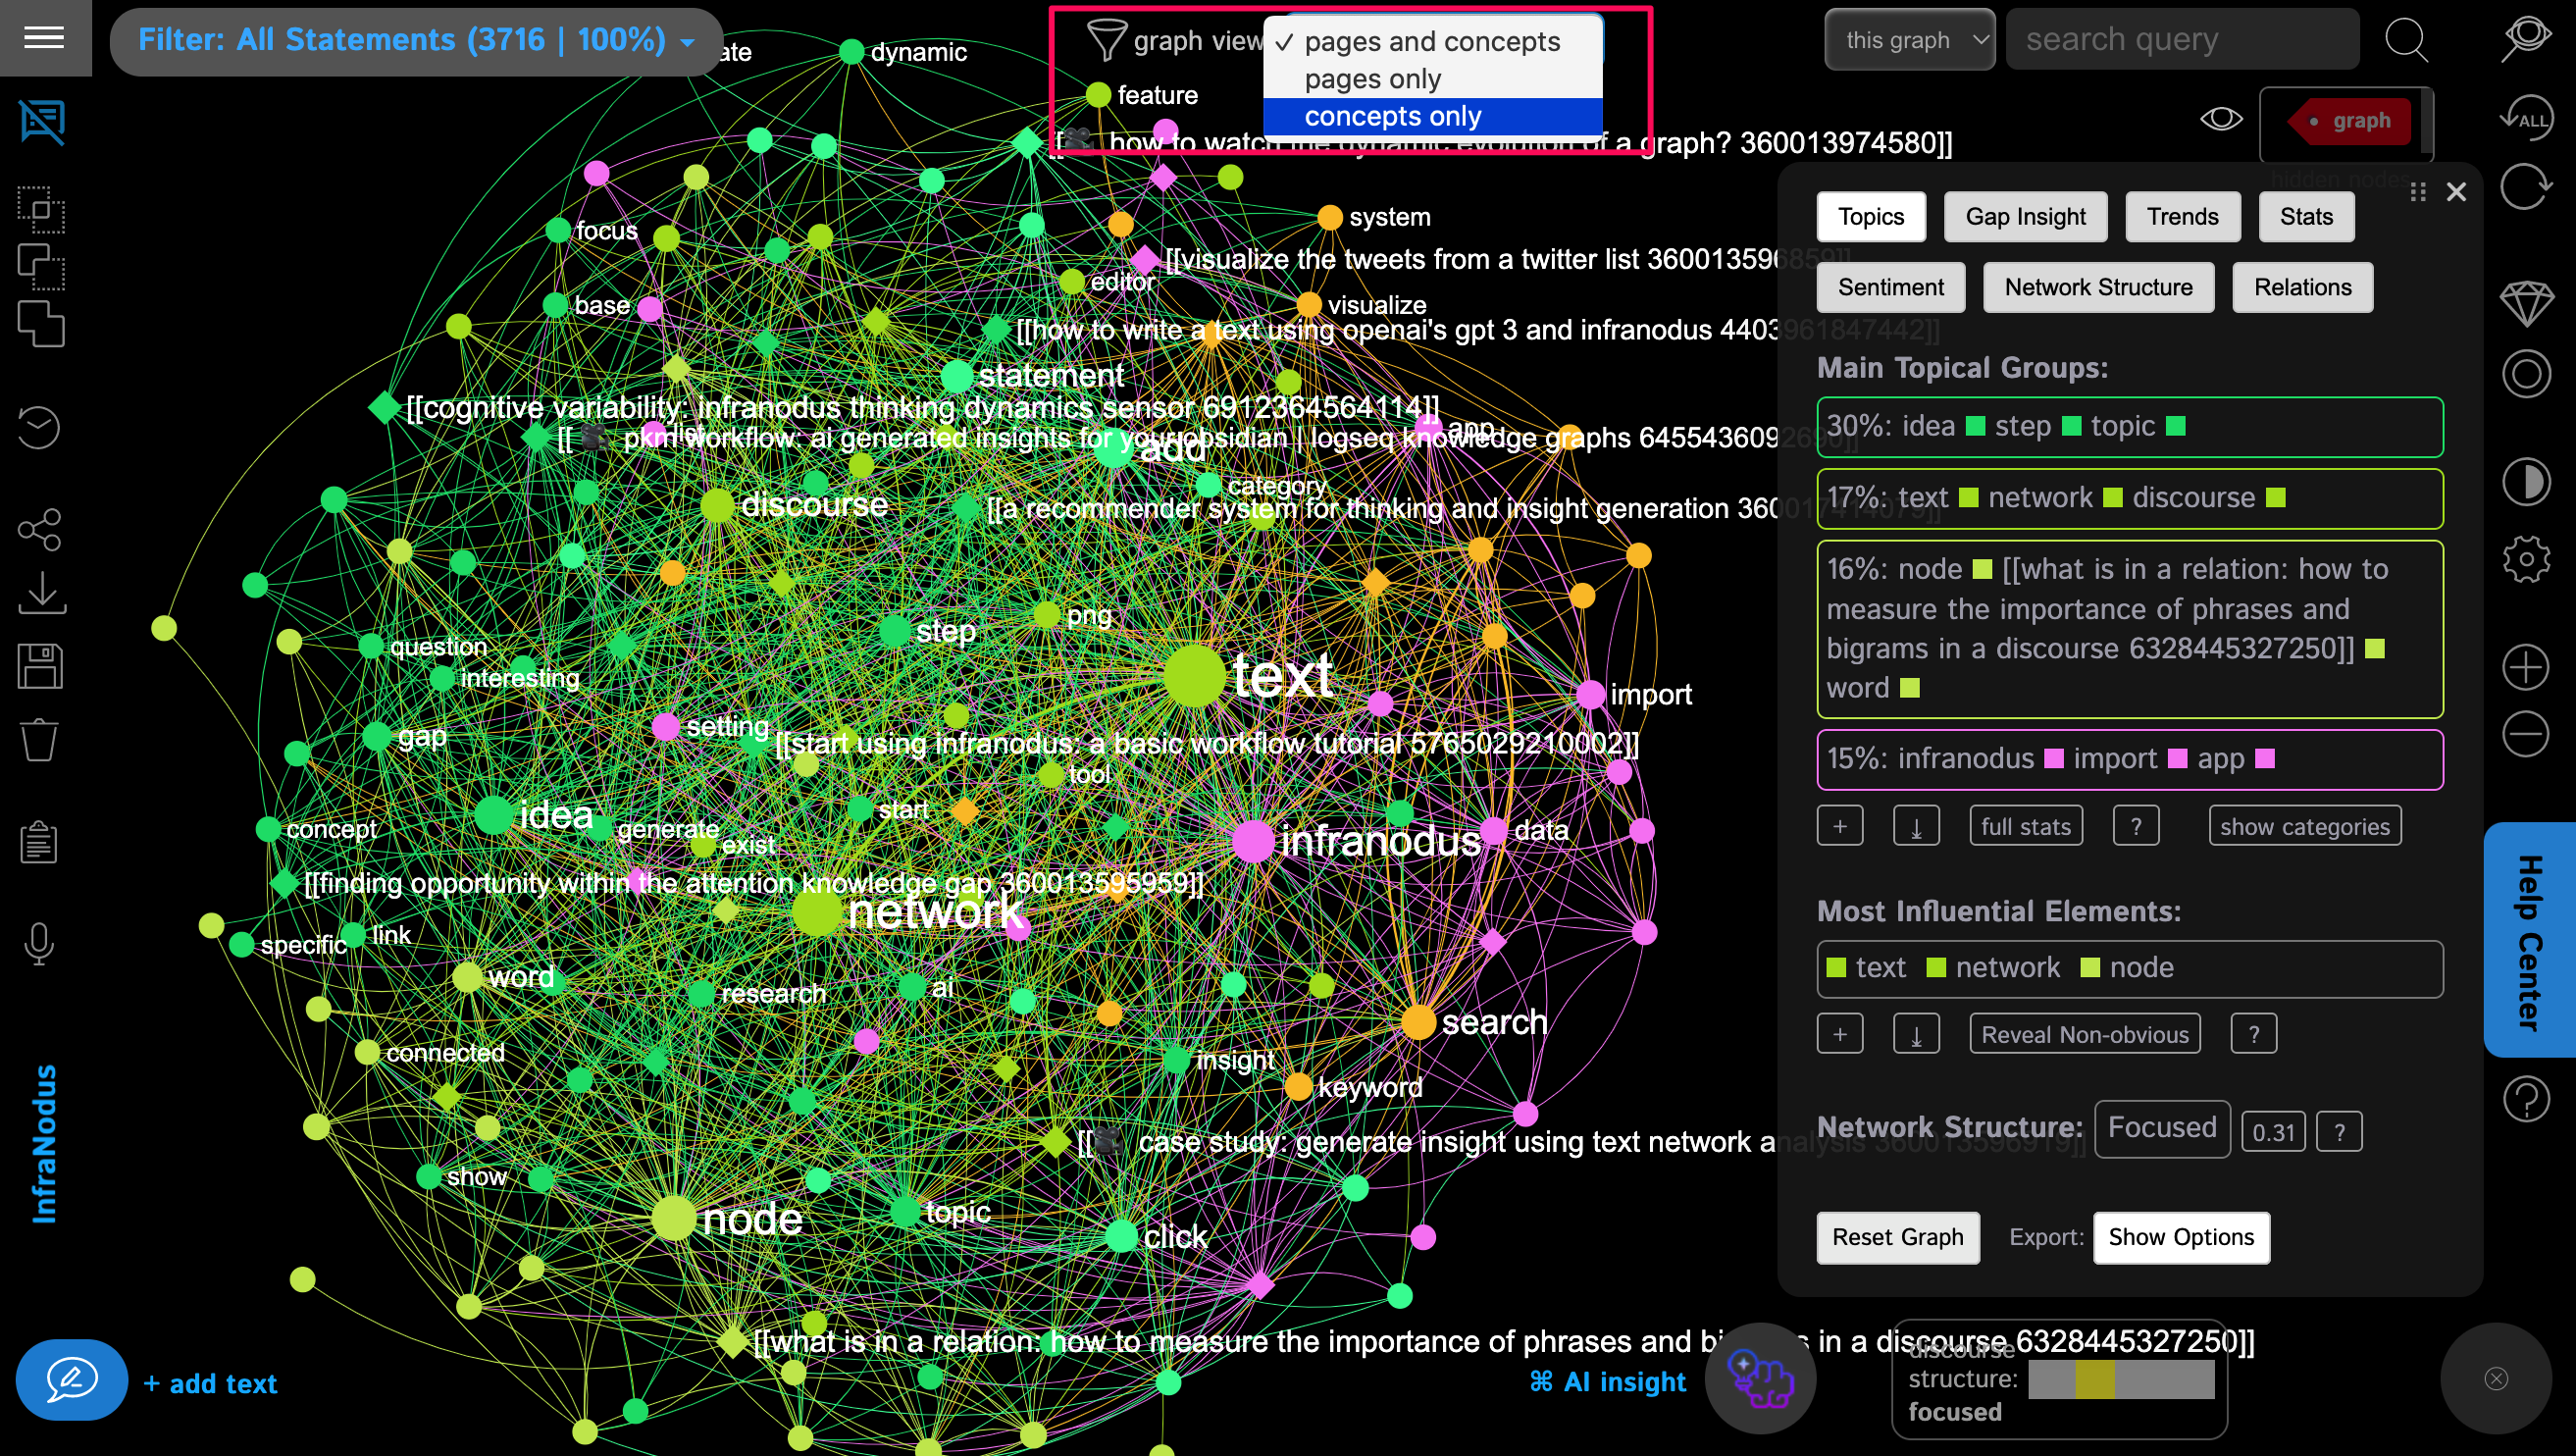Open the hamburger main menu
Screen dimensions: 2576x1456
pos(44,38)
